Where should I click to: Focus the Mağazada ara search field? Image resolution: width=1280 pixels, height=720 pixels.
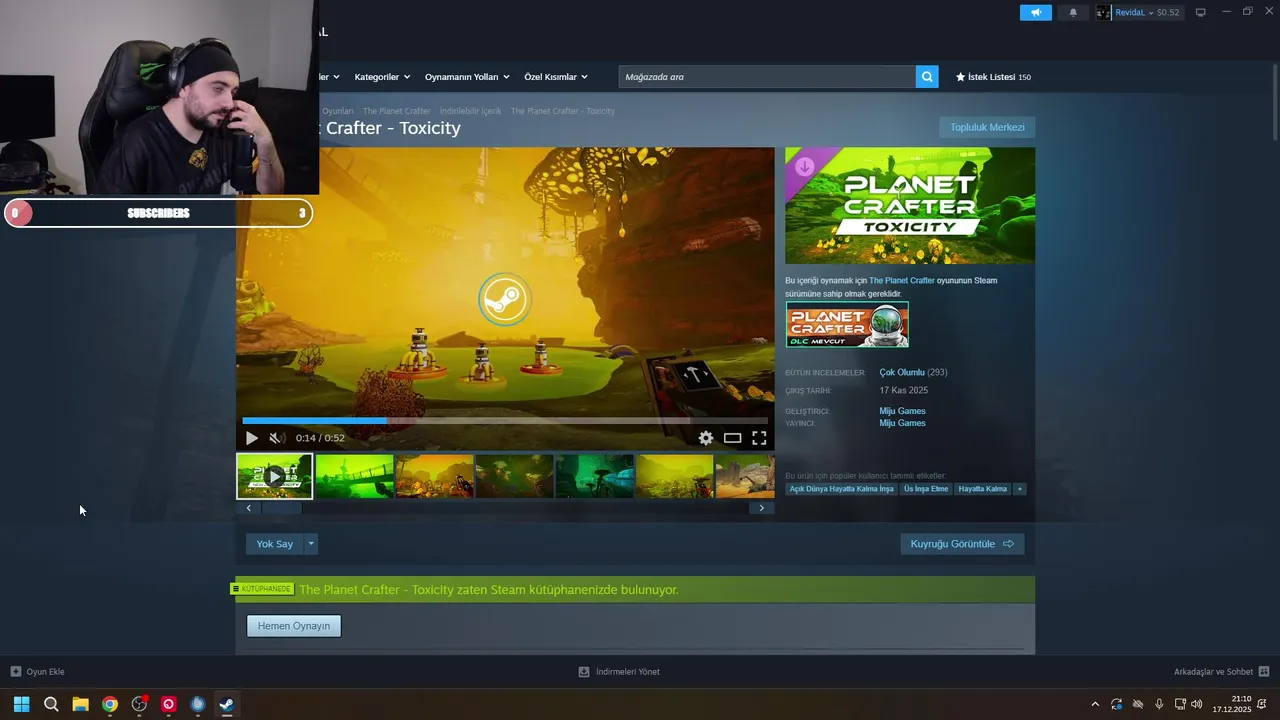(767, 77)
